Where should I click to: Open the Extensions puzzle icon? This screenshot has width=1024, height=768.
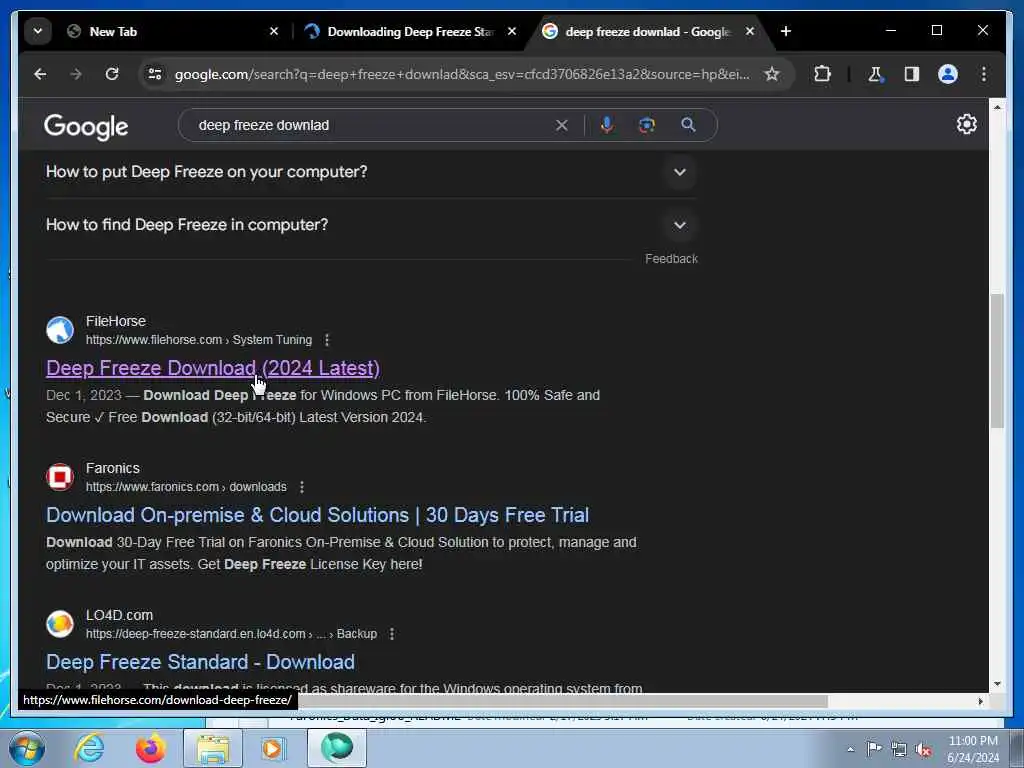[x=822, y=74]
